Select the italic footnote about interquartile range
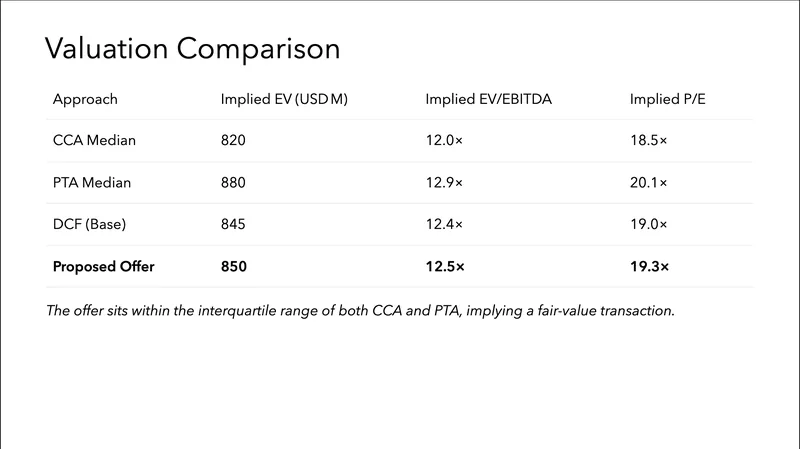The image size is (800, 449). pyautogui.click(x=361, y=311)
